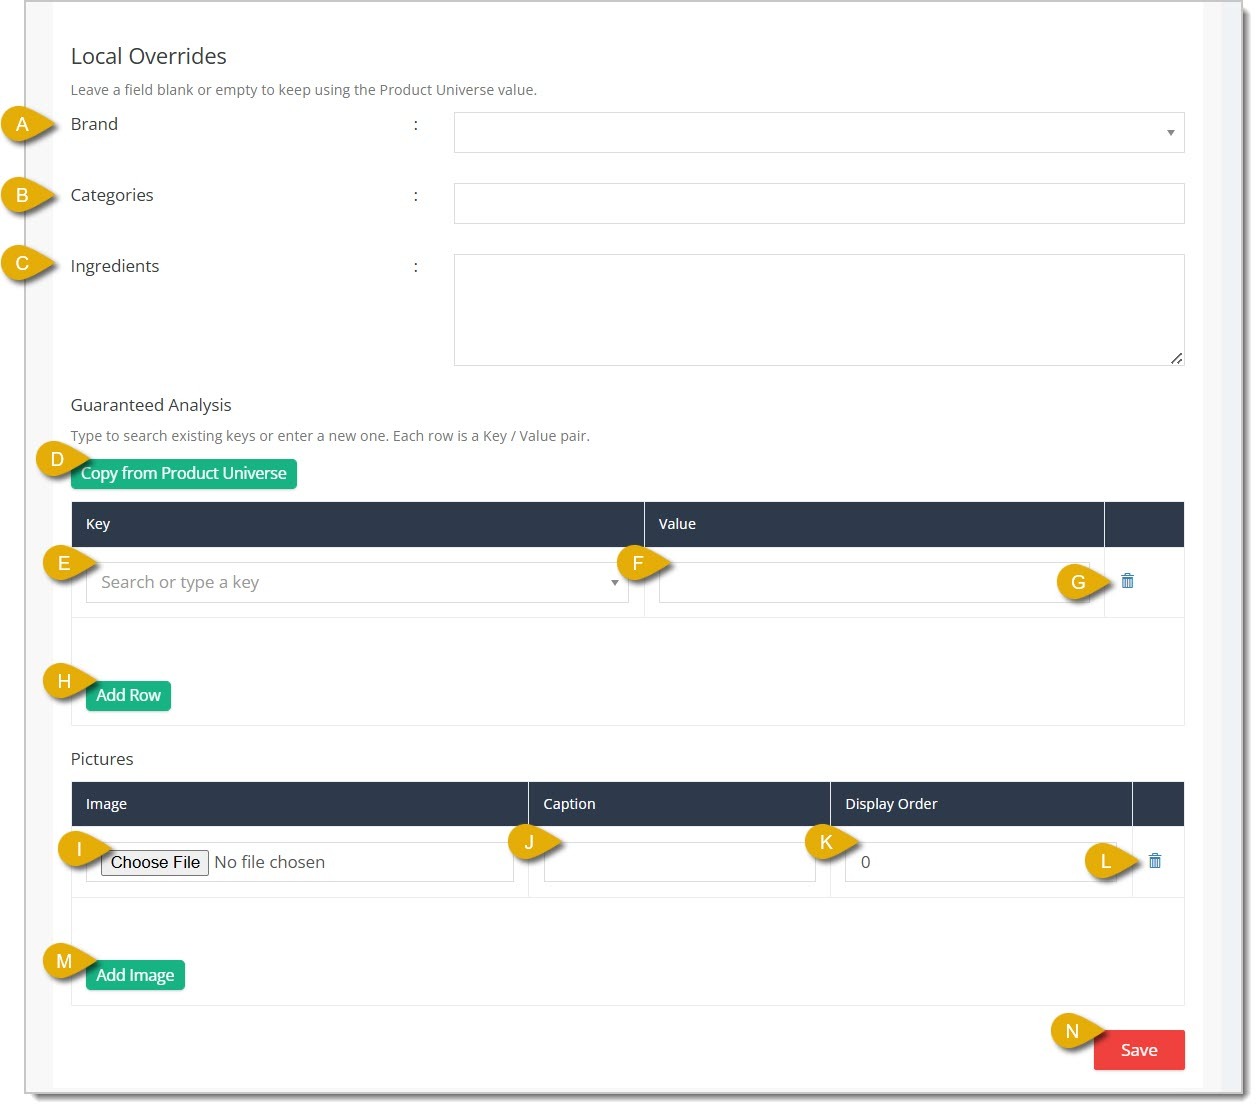Click the Image column header

pos(300,804)
